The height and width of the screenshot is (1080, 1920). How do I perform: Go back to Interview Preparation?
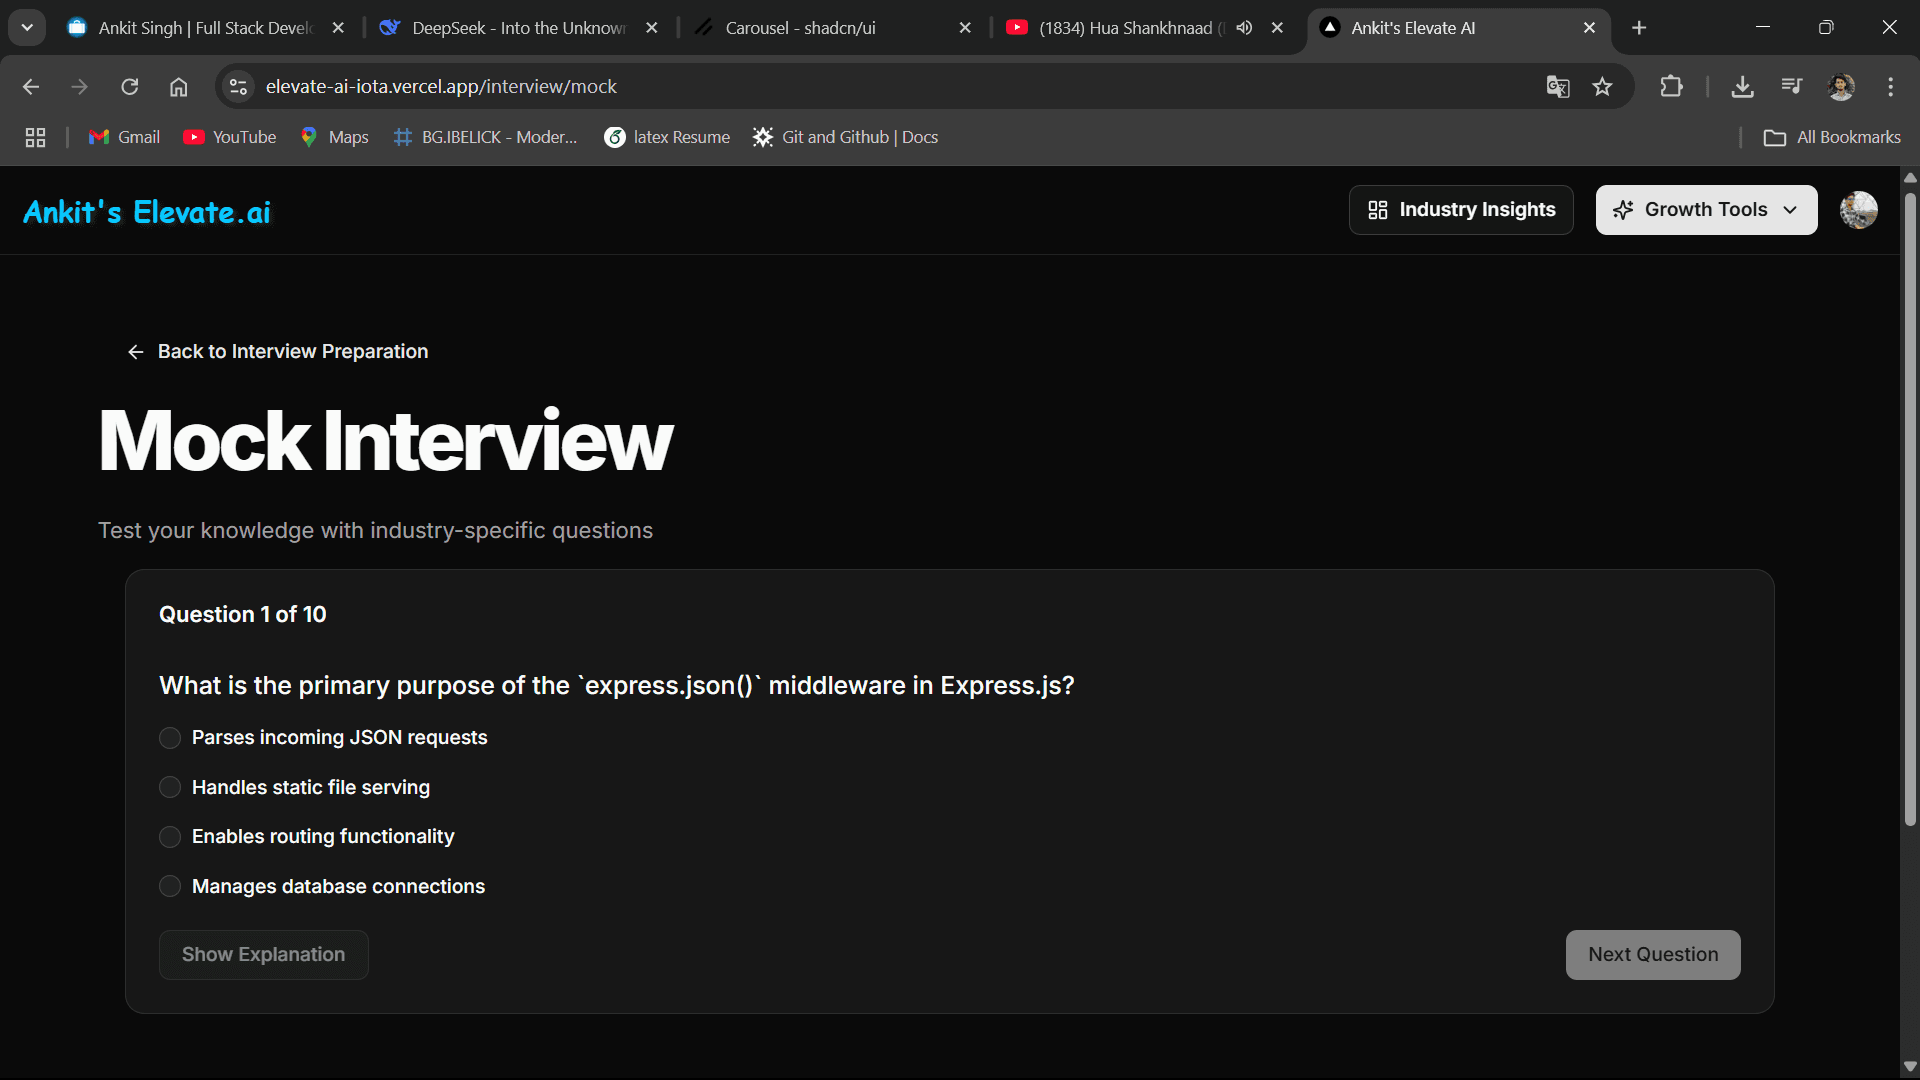pyautogui.click(x=278, y=352)
